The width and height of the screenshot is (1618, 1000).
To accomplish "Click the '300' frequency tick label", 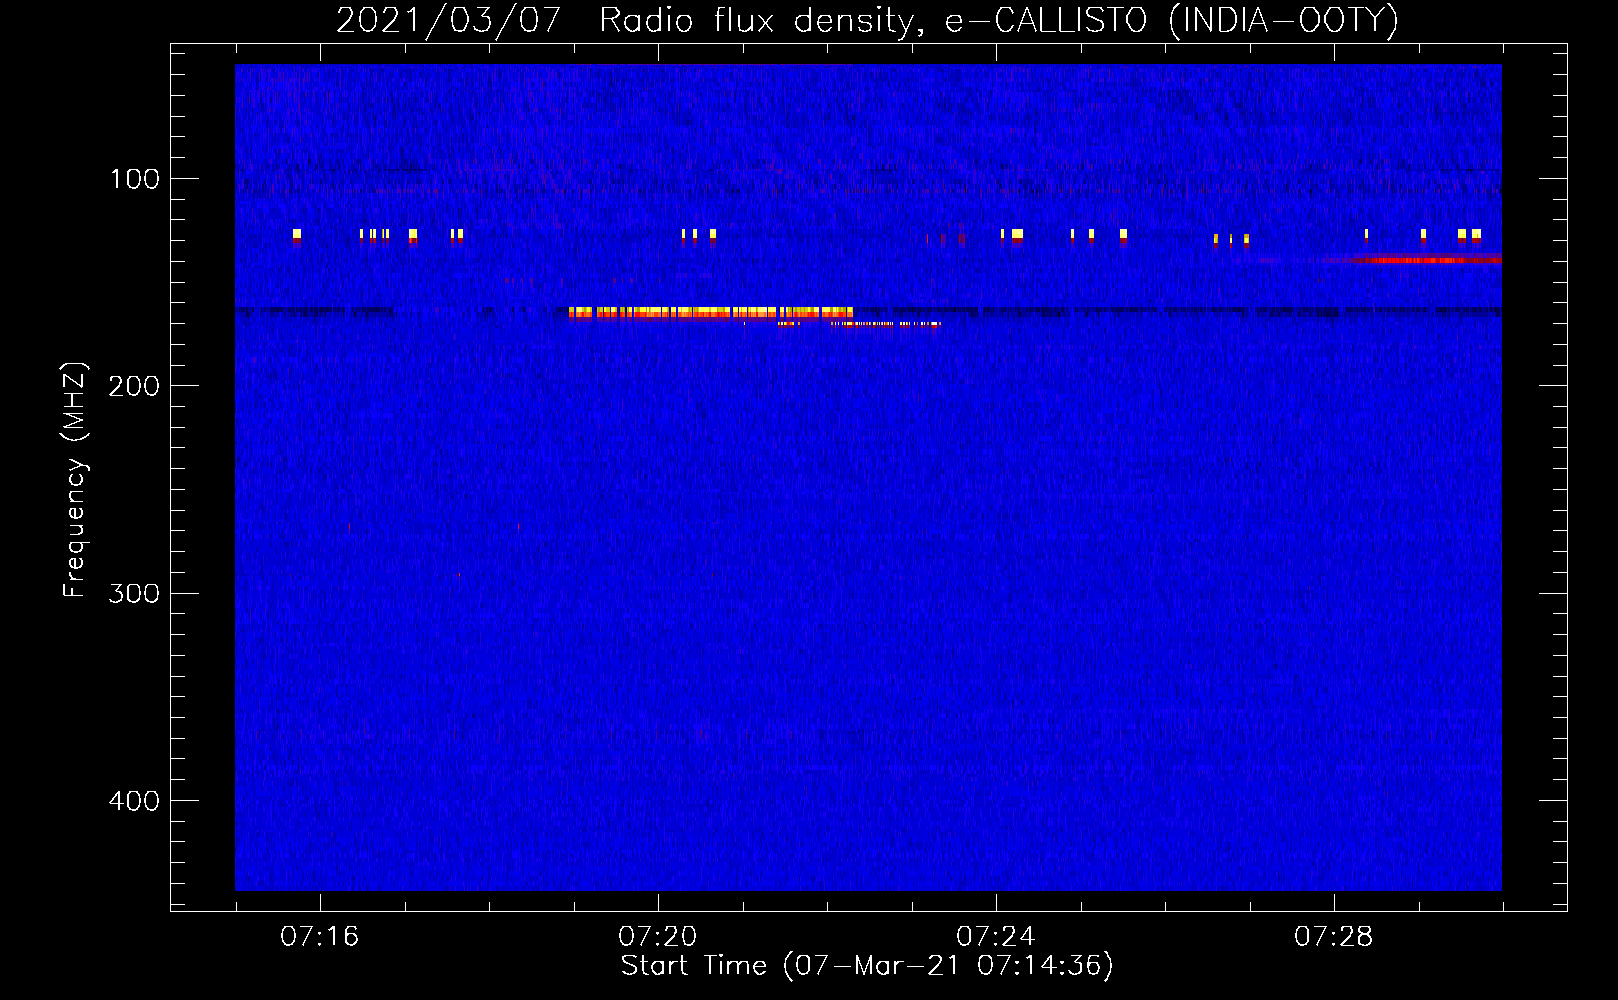I will click(x=134, y=594).
